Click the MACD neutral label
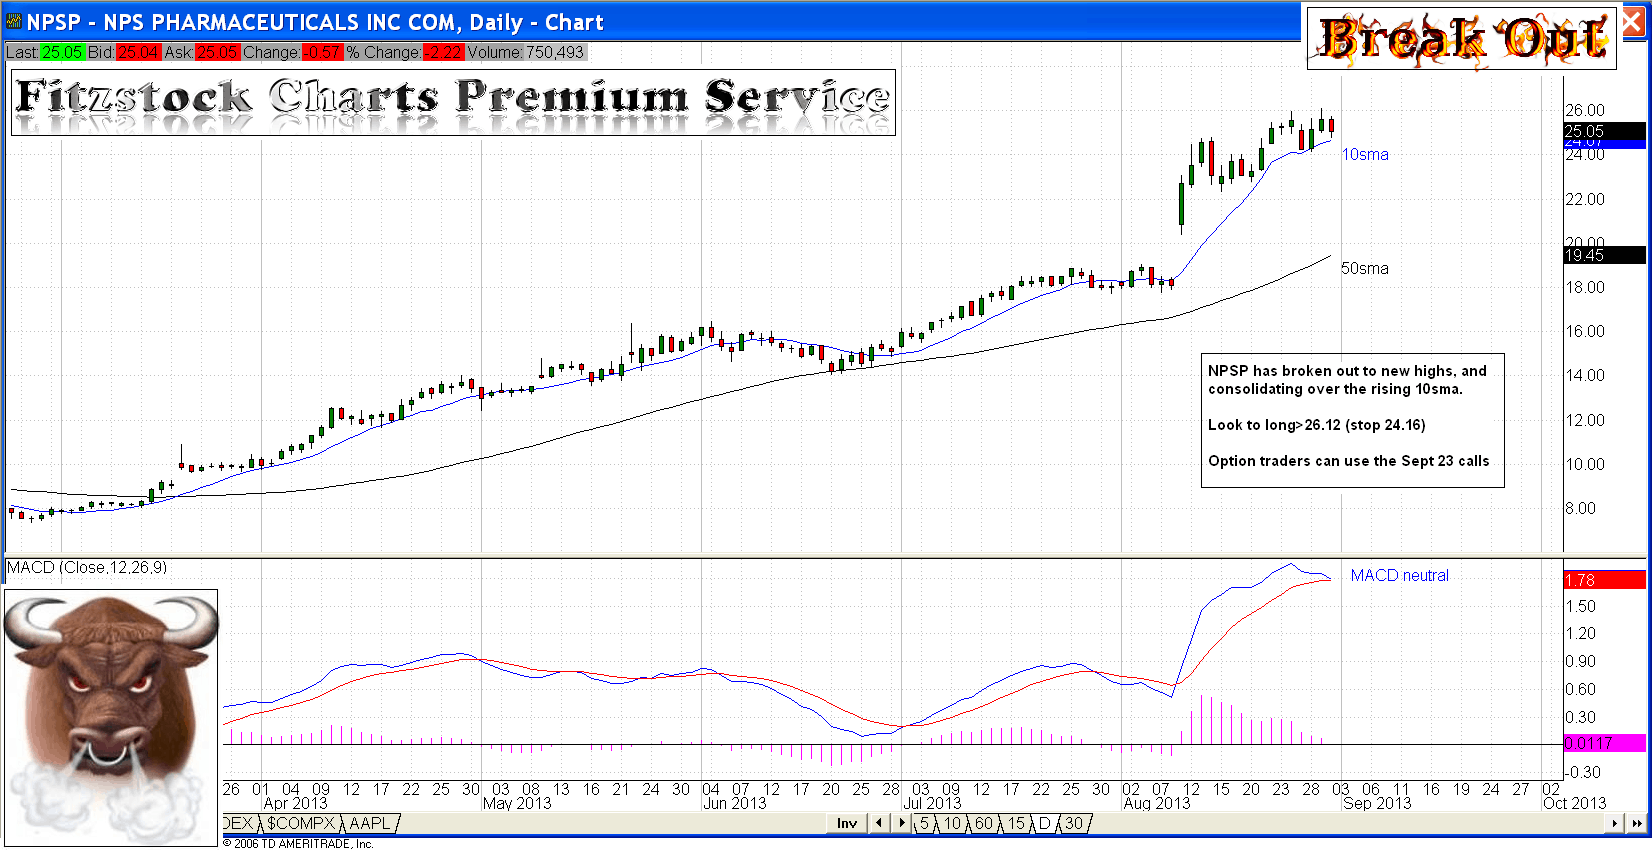1652x850 pixels. [x=1399, y=575]
